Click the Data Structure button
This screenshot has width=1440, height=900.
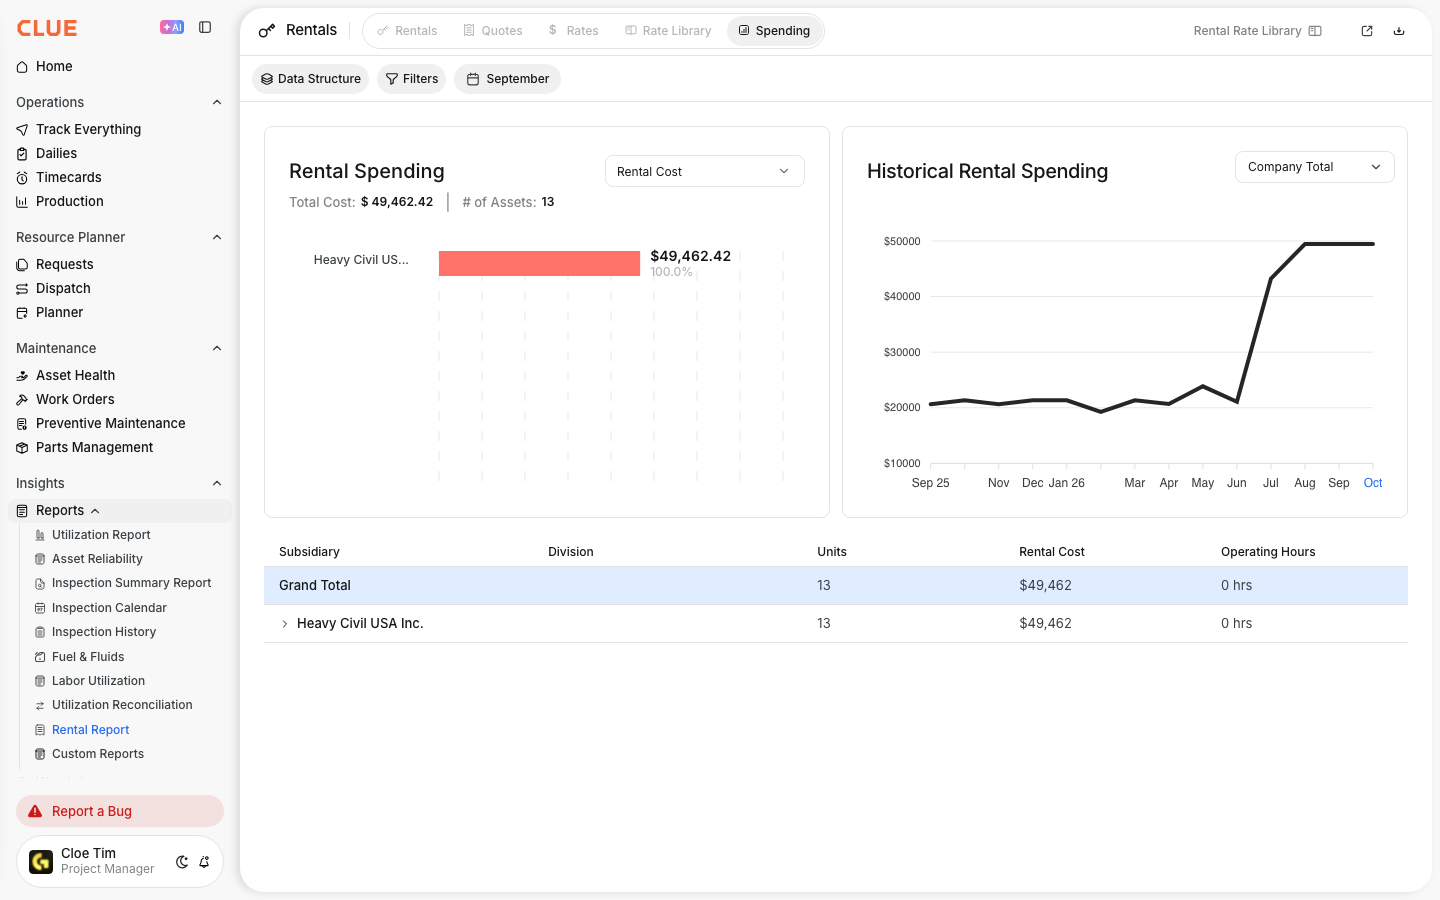(x=310, y=79)
